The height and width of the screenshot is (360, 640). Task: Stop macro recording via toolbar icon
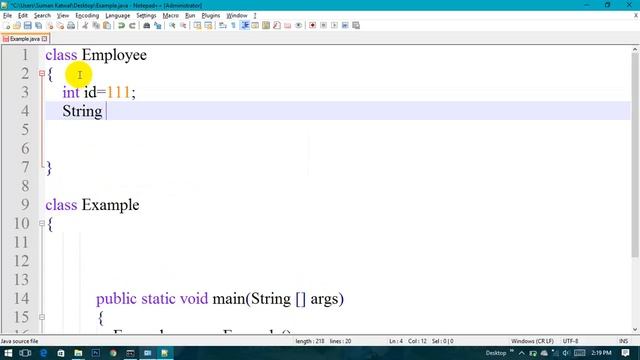point(323,25)
